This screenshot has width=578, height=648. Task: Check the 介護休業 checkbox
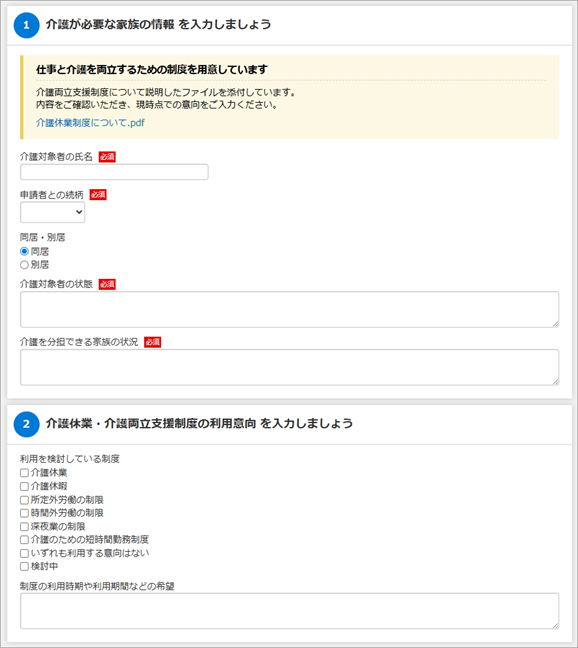pyautogui.click(x=24, y=472)
